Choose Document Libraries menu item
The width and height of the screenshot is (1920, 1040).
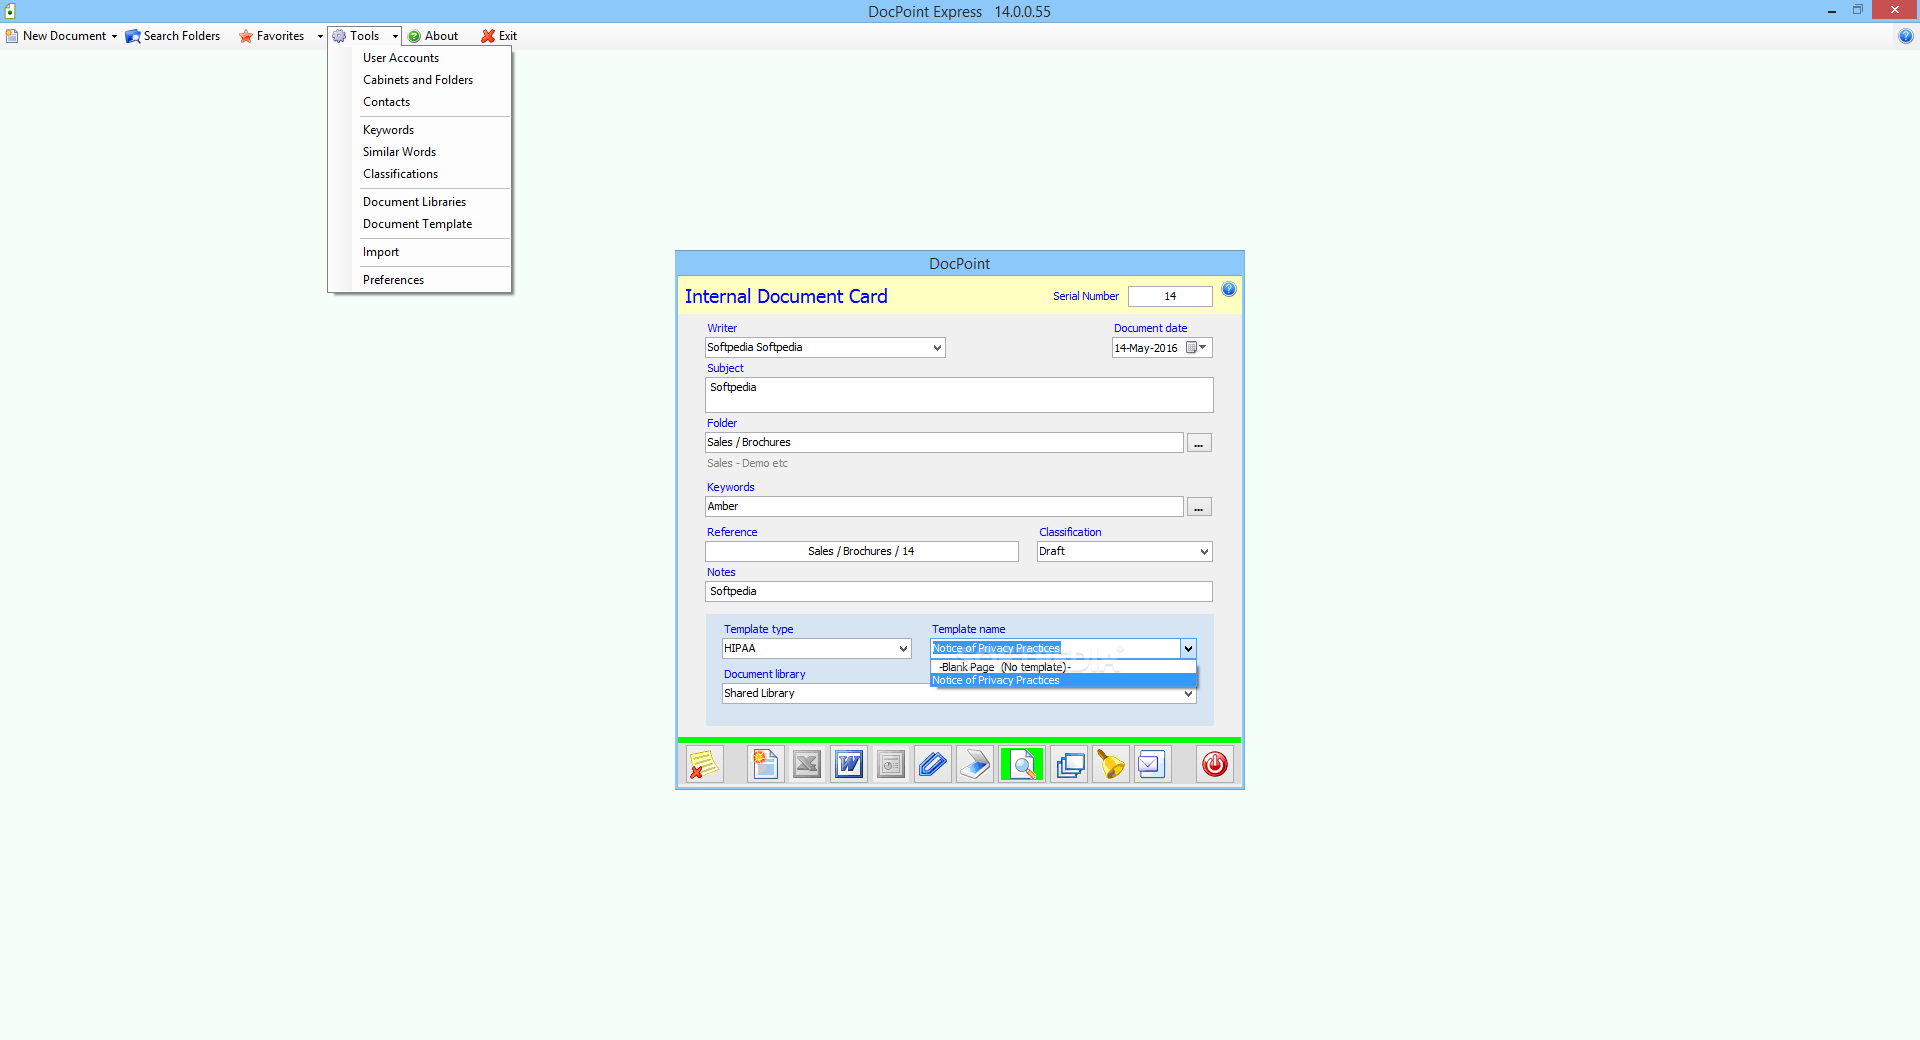point(414,202)
